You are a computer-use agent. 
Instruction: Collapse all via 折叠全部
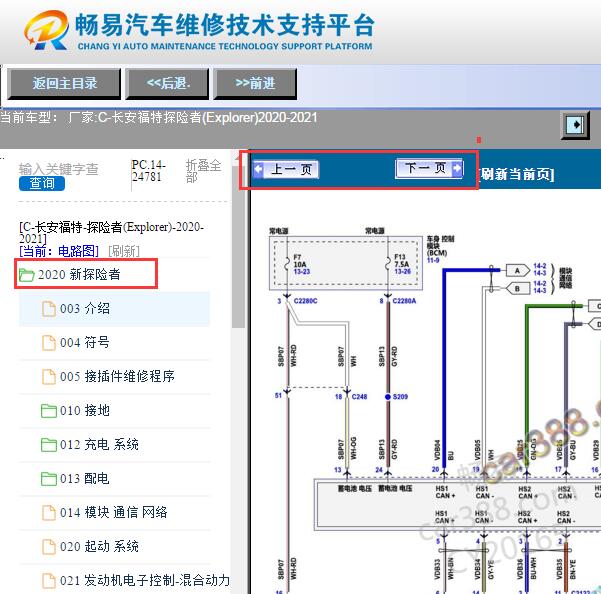[x=203, y=171]
